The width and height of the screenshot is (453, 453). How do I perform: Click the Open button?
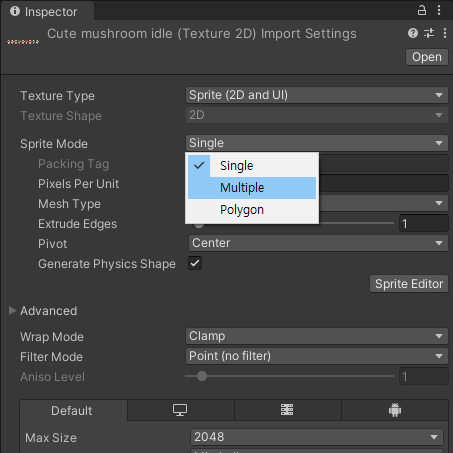pyautogui.click(x=427, y=57)
